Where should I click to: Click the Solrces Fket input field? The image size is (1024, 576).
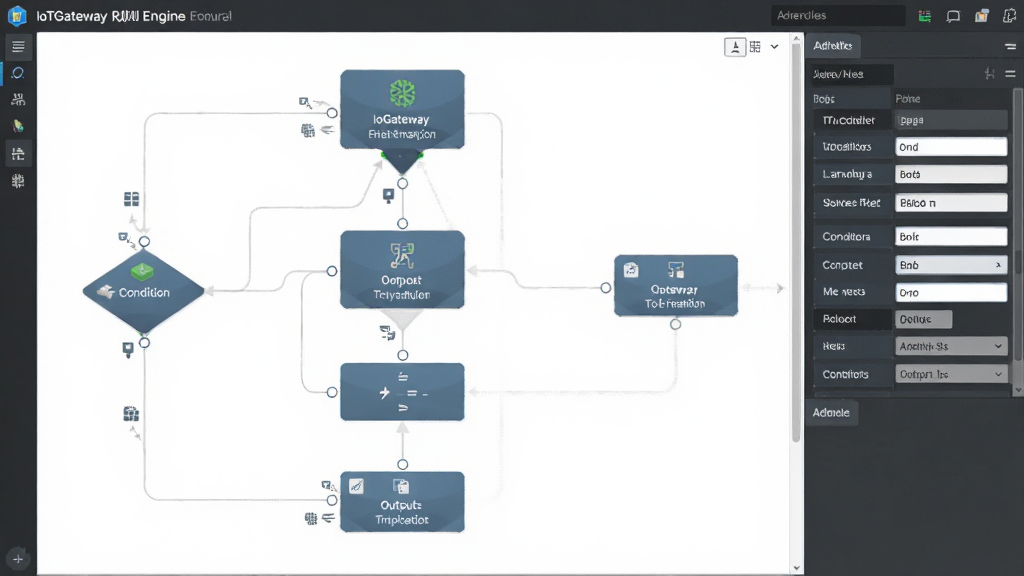click(x=951, y=203)
